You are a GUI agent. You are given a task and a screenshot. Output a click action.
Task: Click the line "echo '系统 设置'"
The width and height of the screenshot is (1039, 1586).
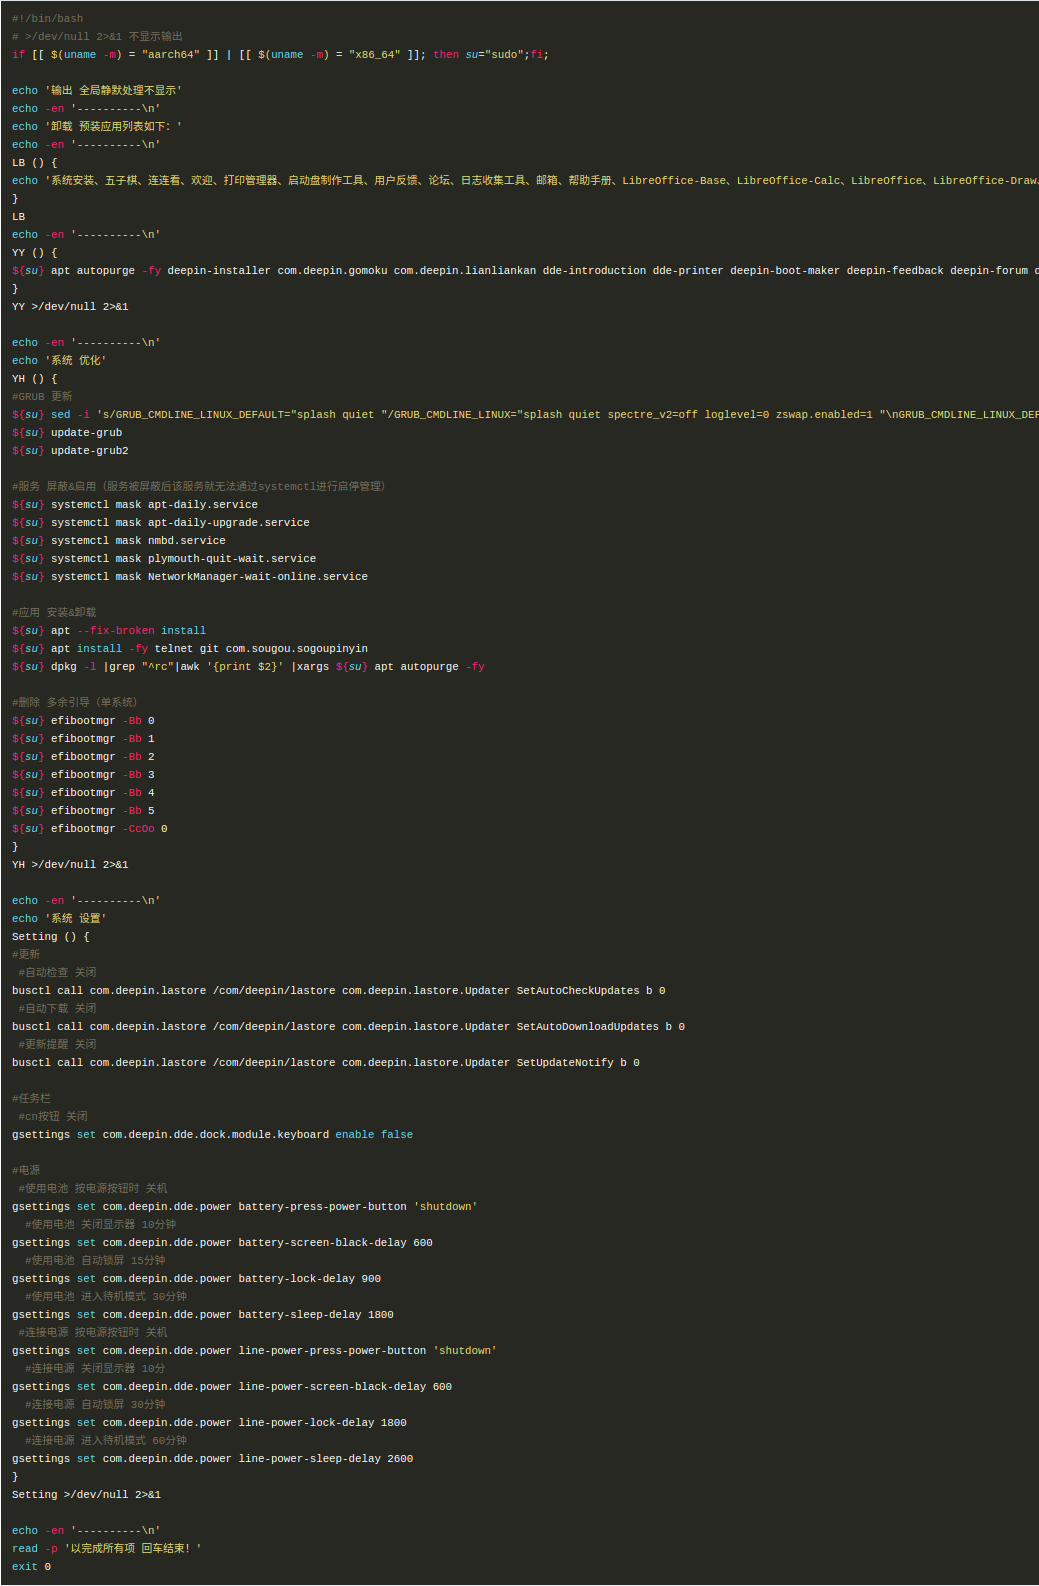pyautogui.click(x=59, y=919)
